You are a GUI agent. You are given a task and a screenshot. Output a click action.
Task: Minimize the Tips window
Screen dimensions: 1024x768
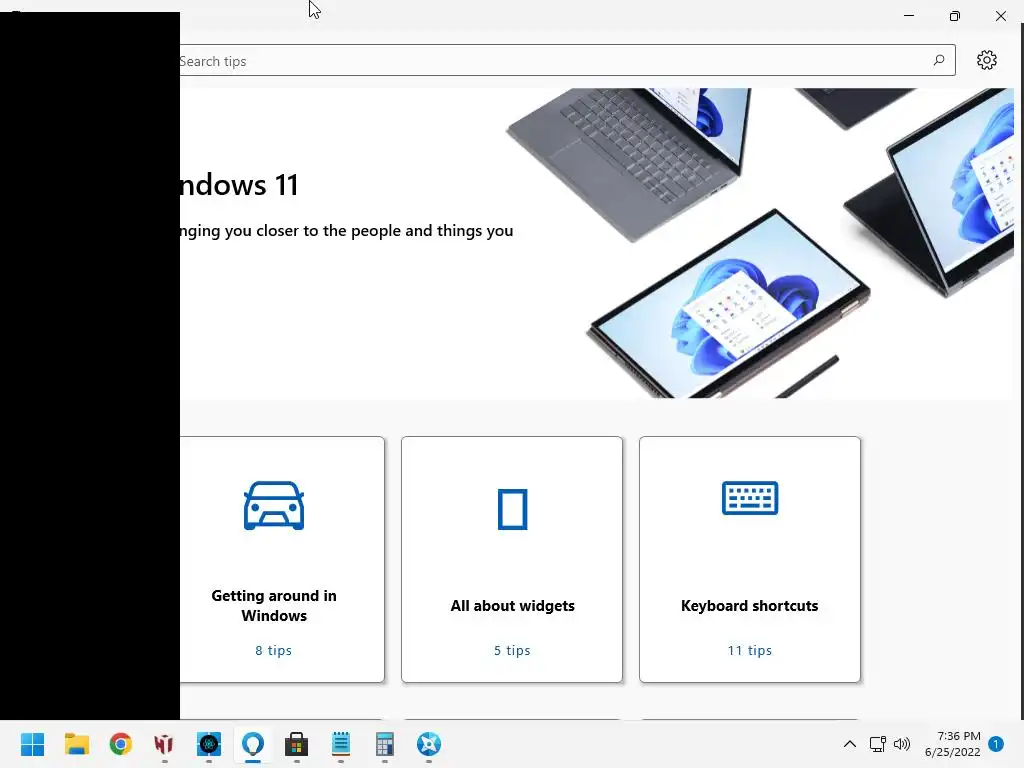tap(908, 16)
